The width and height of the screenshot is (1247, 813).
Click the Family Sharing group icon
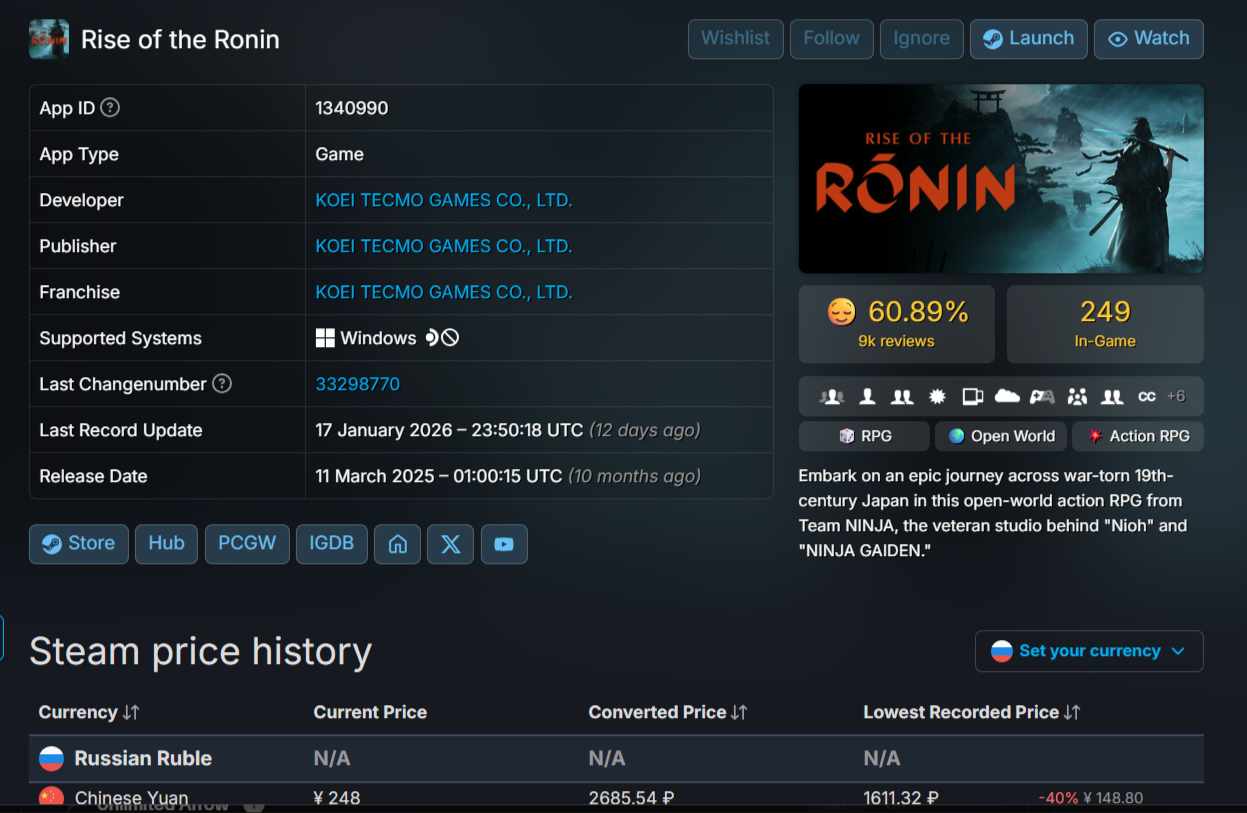click(x=1077, y=396)
